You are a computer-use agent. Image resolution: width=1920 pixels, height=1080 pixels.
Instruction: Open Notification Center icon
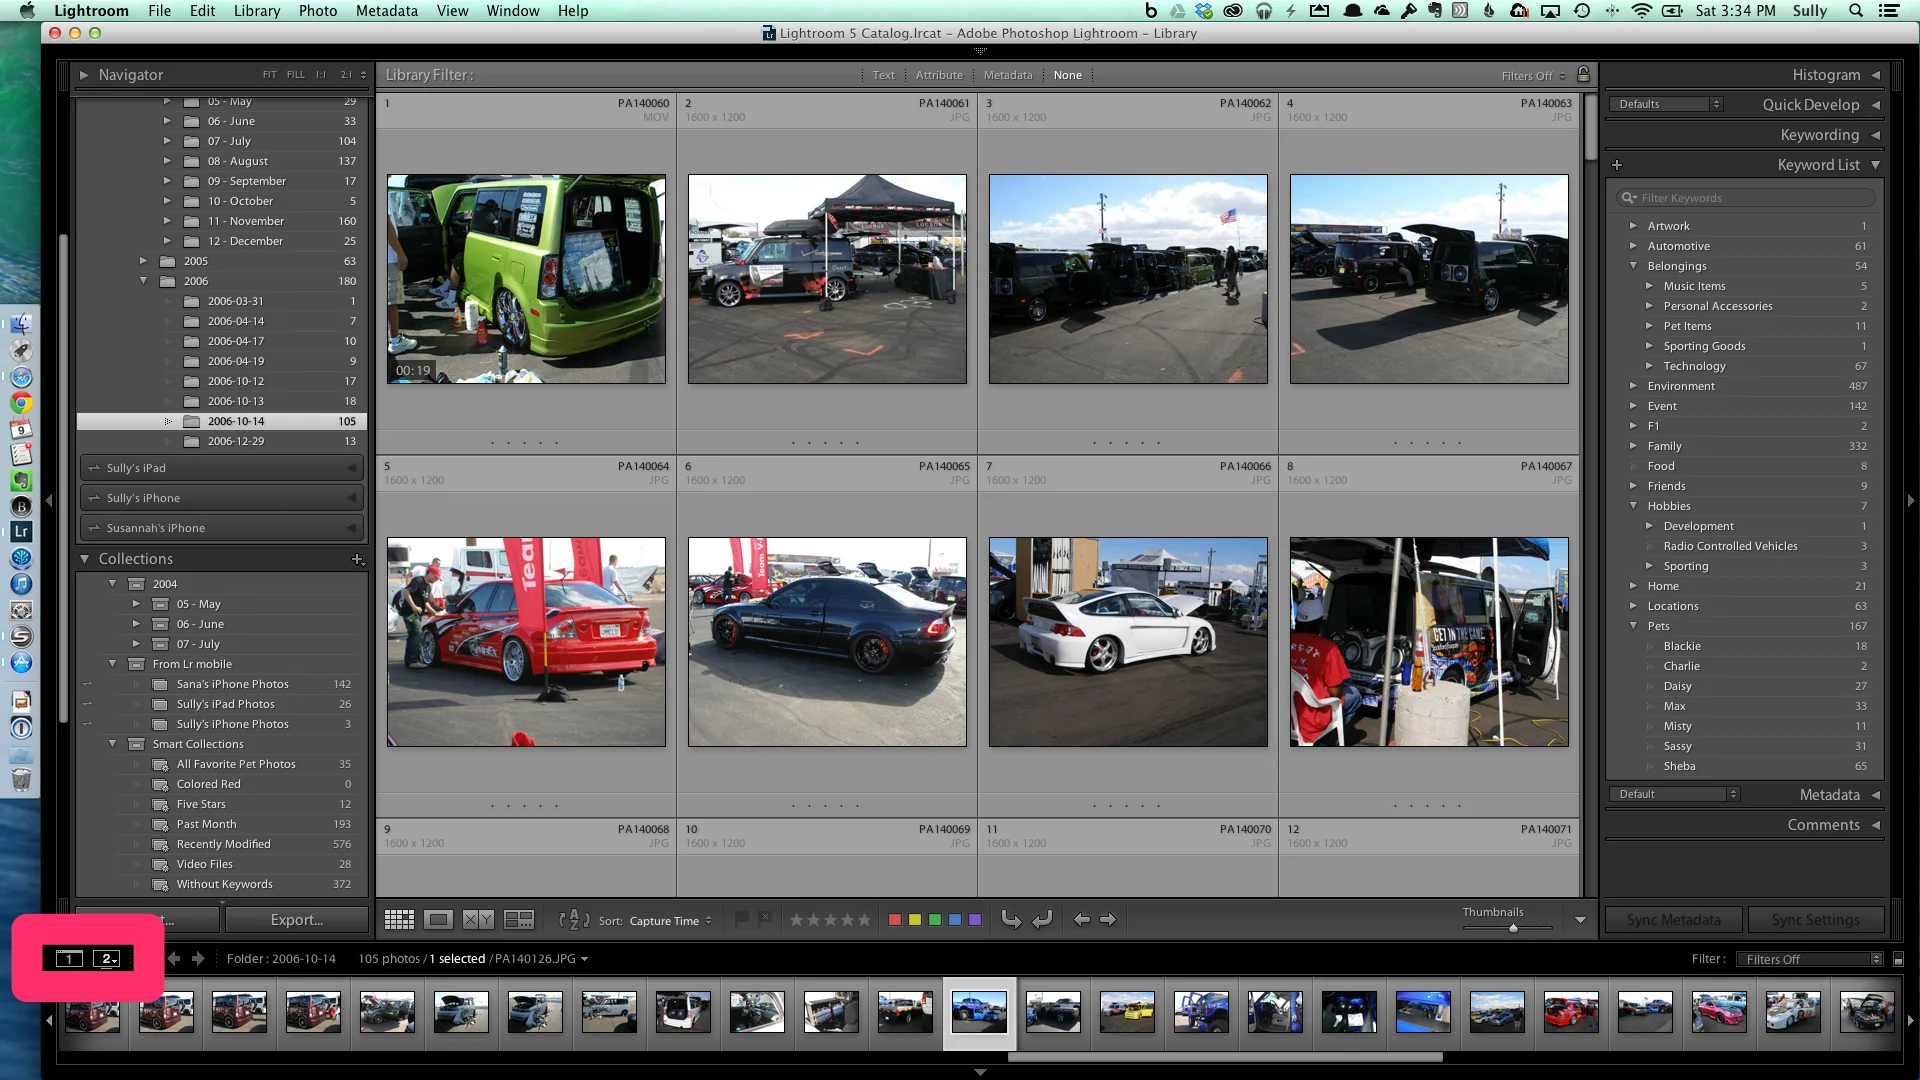coord(1889,11)
